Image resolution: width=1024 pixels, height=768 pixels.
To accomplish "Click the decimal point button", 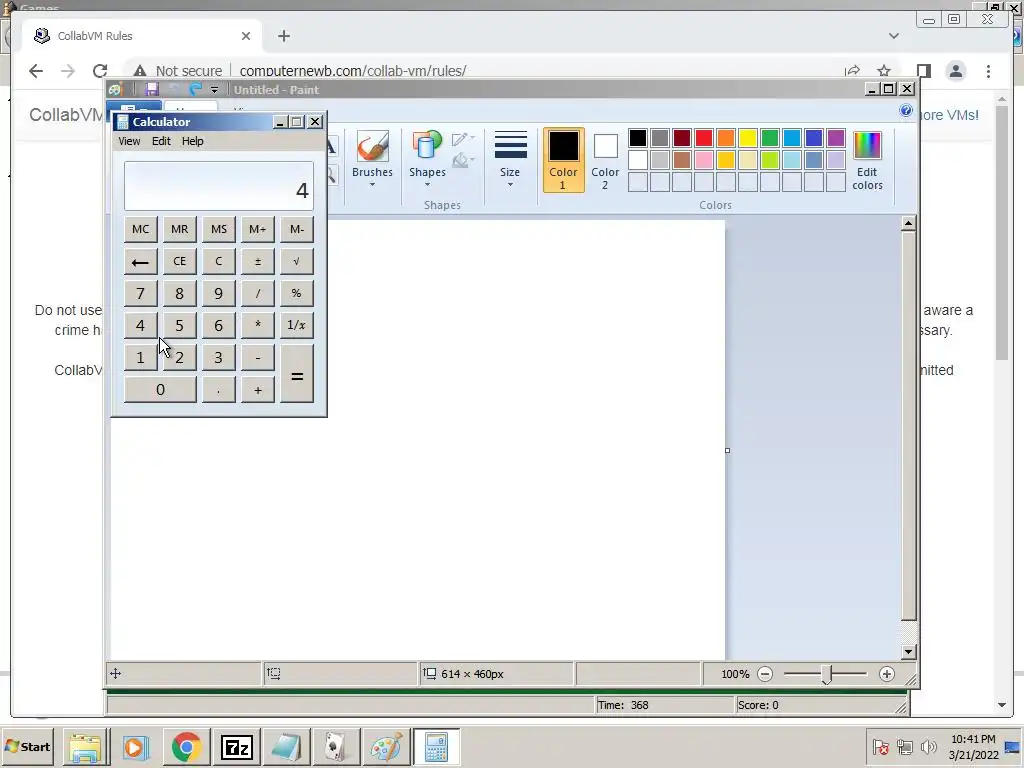I will pos(219,390).
